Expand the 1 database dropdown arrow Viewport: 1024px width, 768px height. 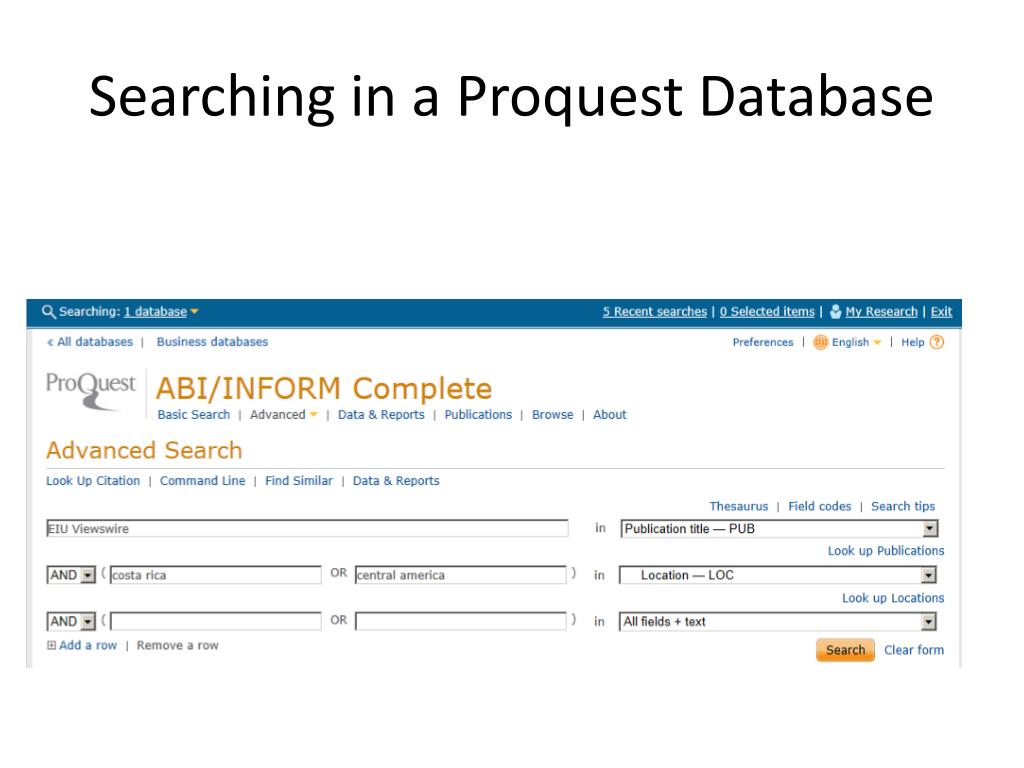pyautogui.click(x=194, y=312)
